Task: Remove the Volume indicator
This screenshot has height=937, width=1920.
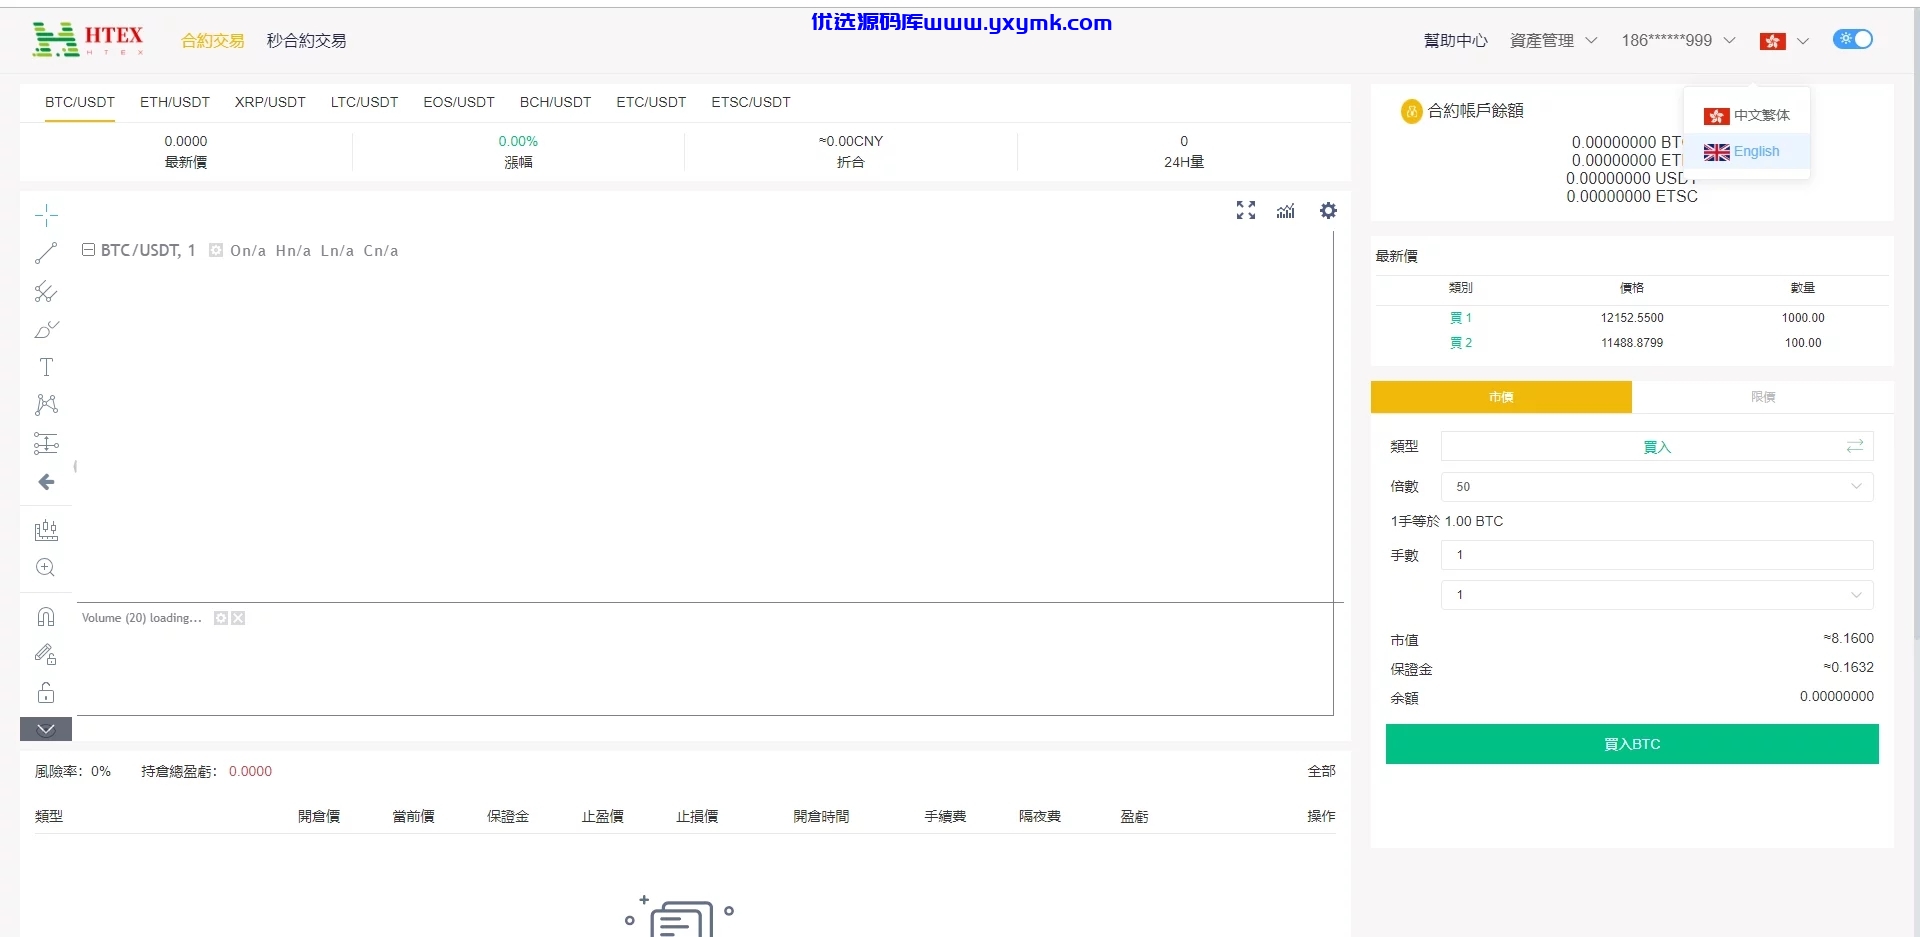Action: pos(238,618)
